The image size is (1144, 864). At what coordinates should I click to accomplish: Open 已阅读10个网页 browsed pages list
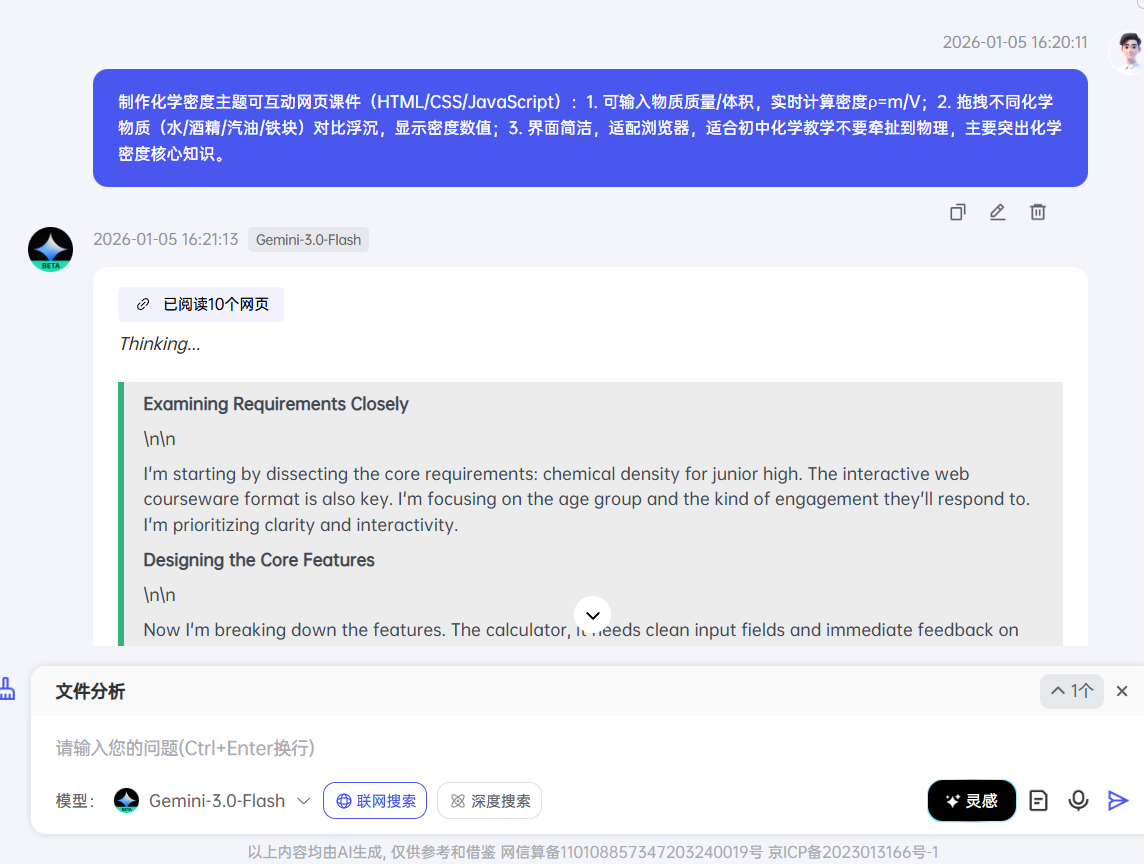click(200, 303)
